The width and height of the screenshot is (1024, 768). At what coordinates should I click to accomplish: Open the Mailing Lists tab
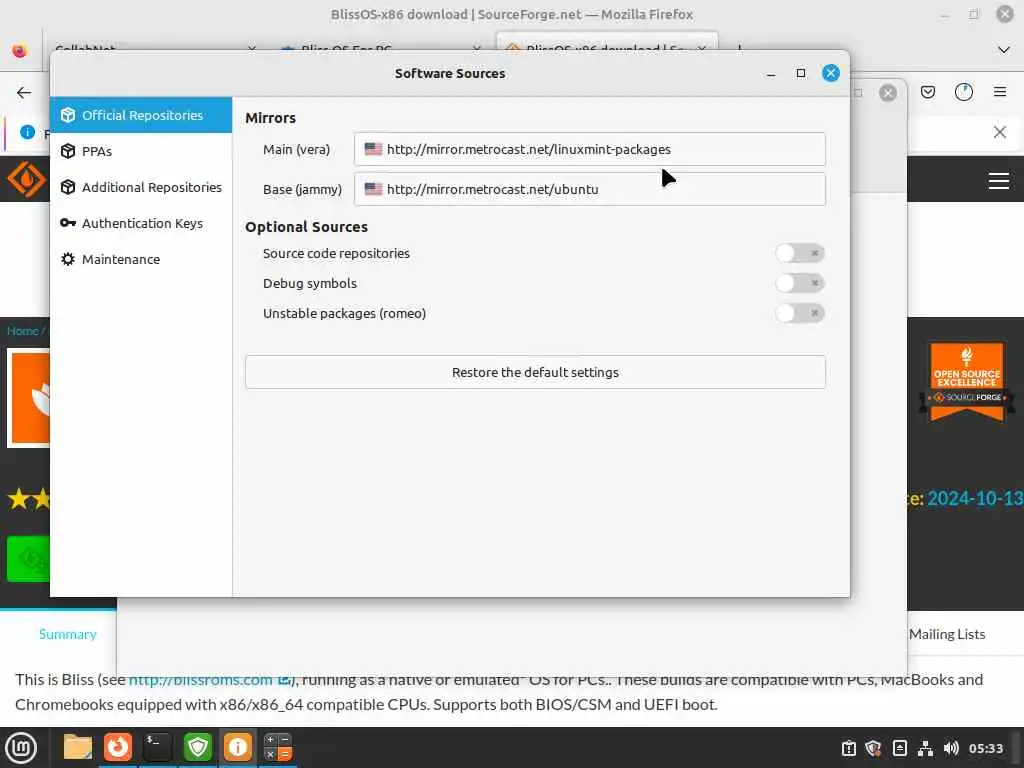click(x=947, y=634)
